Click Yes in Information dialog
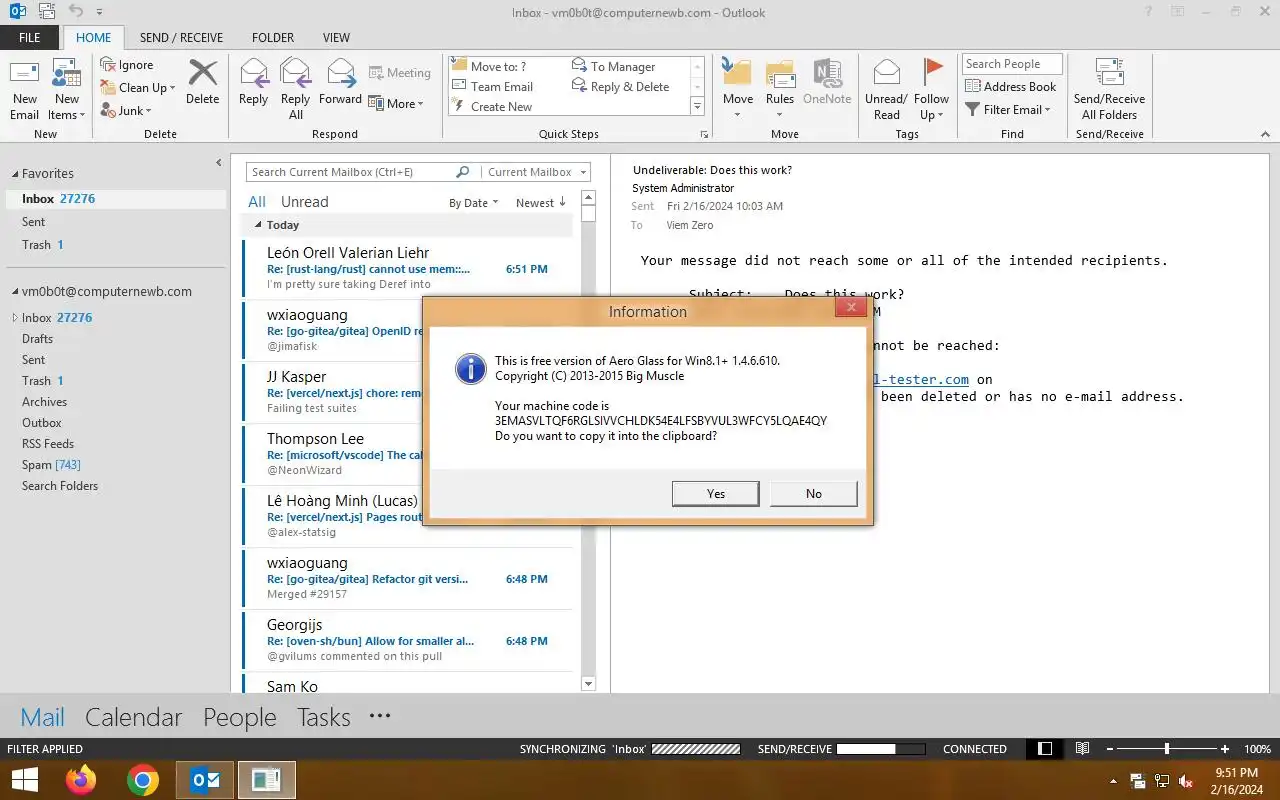 (716, 493)
